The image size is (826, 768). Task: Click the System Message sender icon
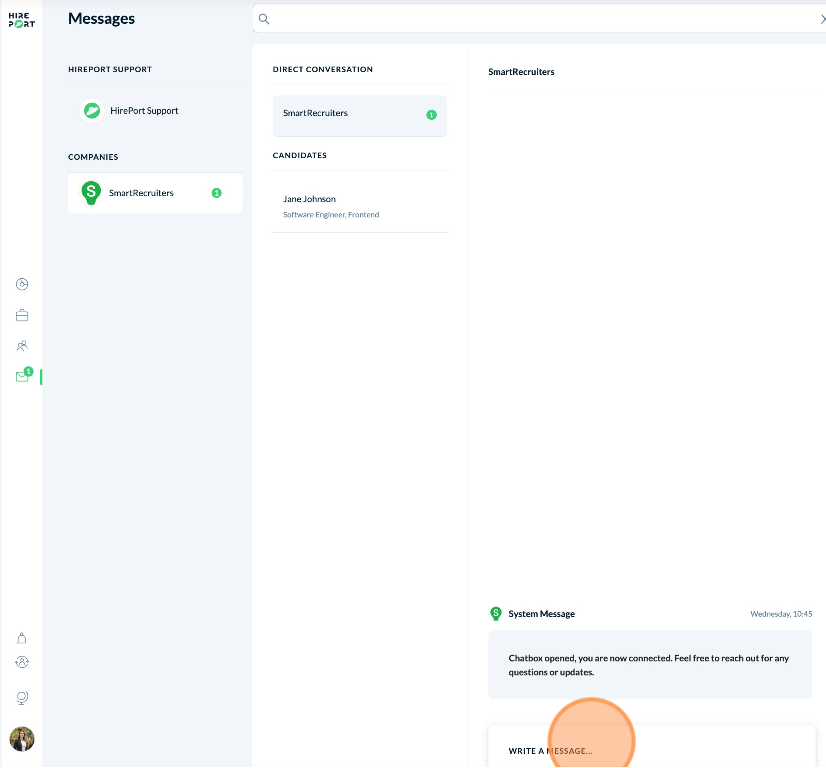(496, 614)
